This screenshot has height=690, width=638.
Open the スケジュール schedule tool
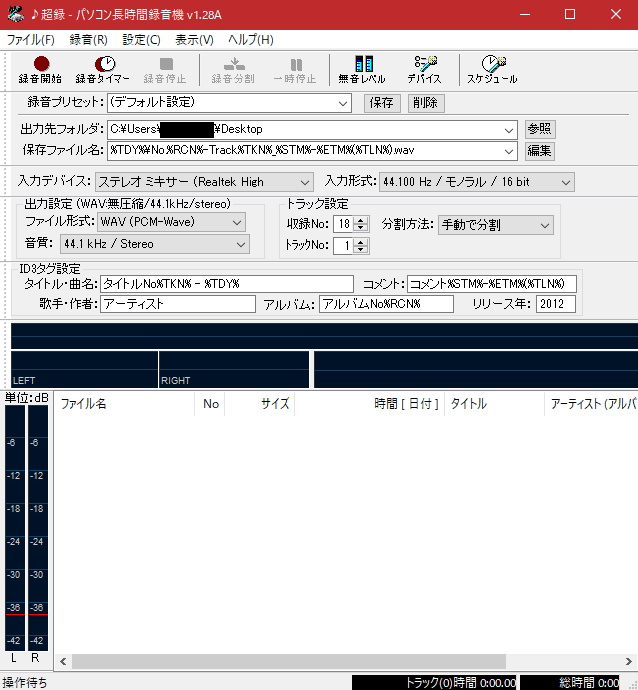point(492,70)
